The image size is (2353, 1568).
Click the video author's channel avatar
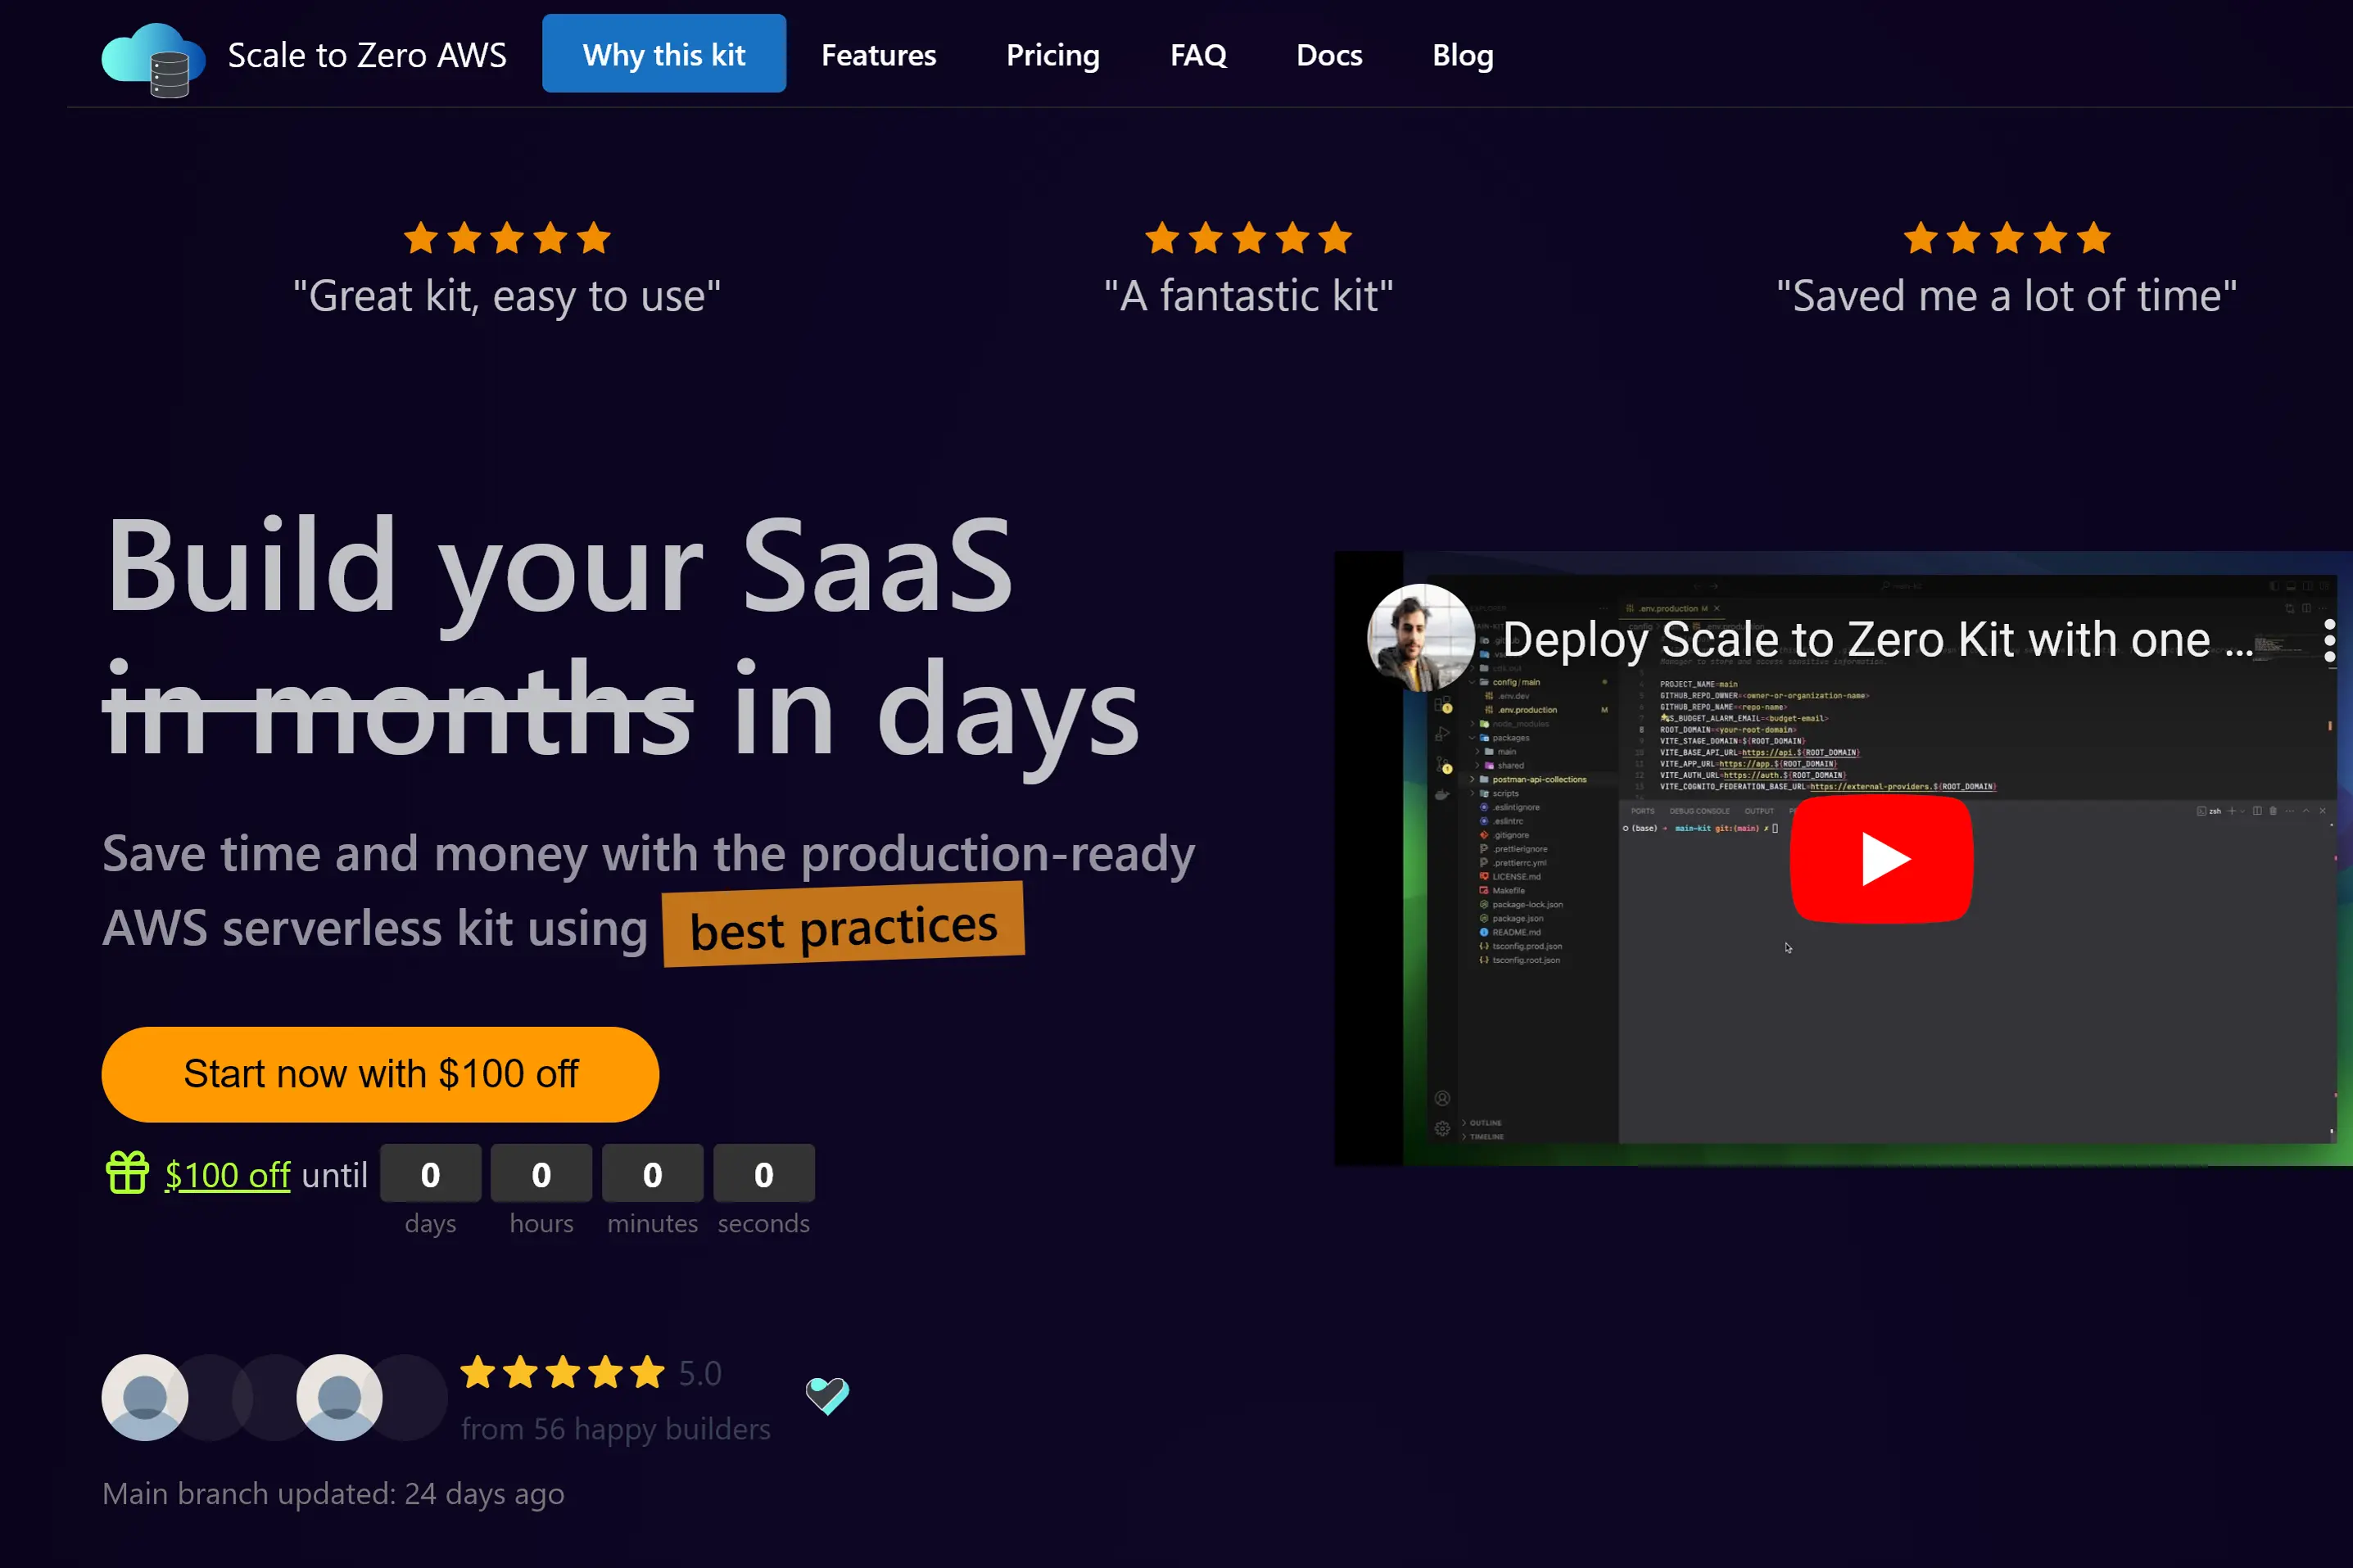point(1420,637)
